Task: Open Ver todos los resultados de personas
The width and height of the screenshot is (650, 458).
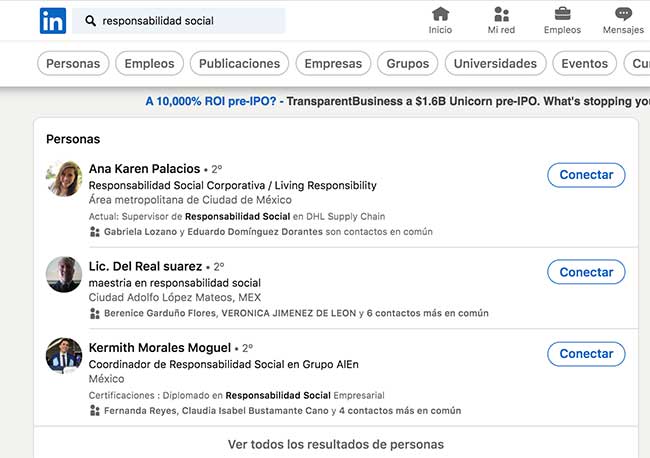Action: tap(336, 444)
